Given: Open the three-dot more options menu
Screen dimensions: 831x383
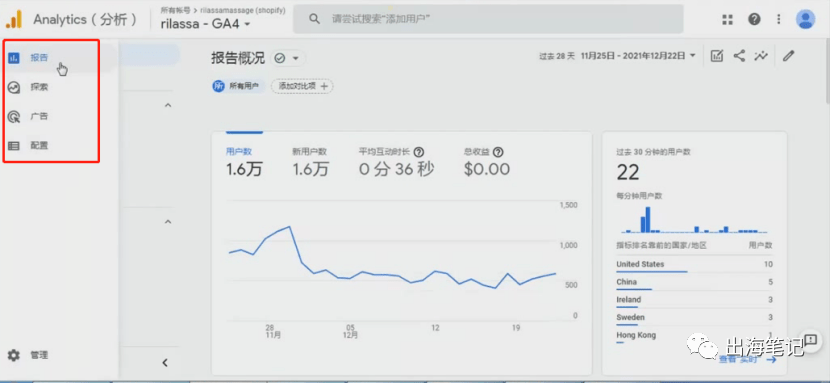Looking at the screenshot, I should 779,19.
